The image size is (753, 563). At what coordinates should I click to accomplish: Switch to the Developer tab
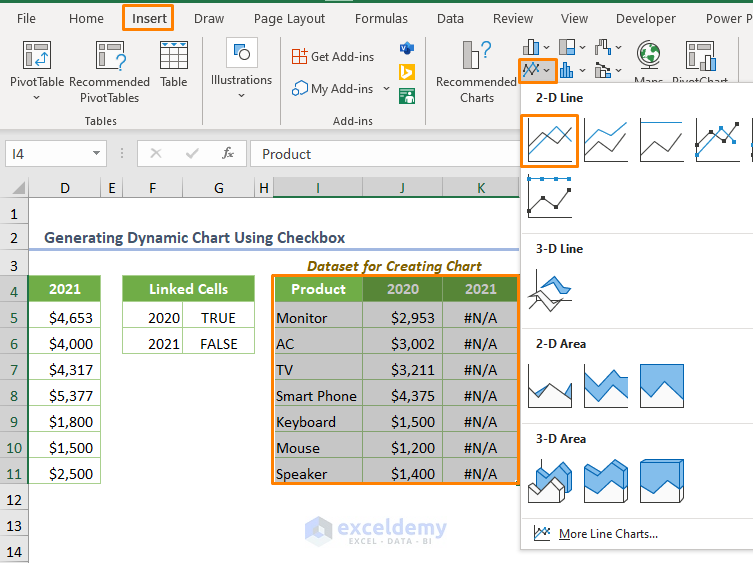pyautogui.click(x=645, y=18)
